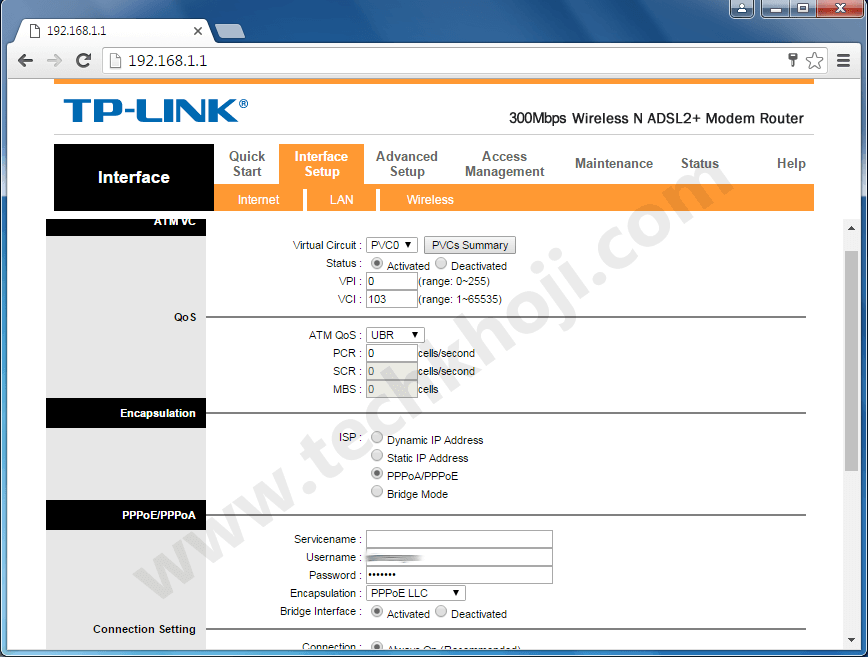868x657 pixels.
Task: Select Dynamic IP Address ISP option
Action: [377, 438]
